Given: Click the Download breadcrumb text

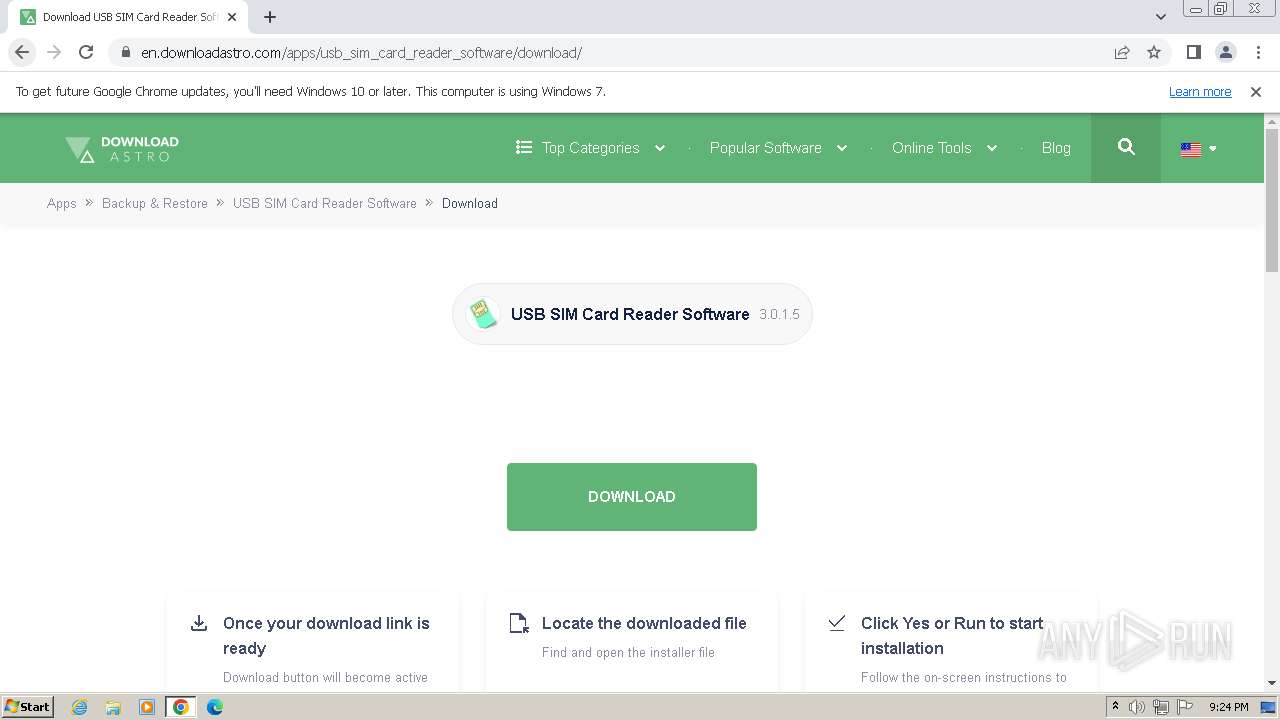Looking at the screenshot, I should point(470,203).
